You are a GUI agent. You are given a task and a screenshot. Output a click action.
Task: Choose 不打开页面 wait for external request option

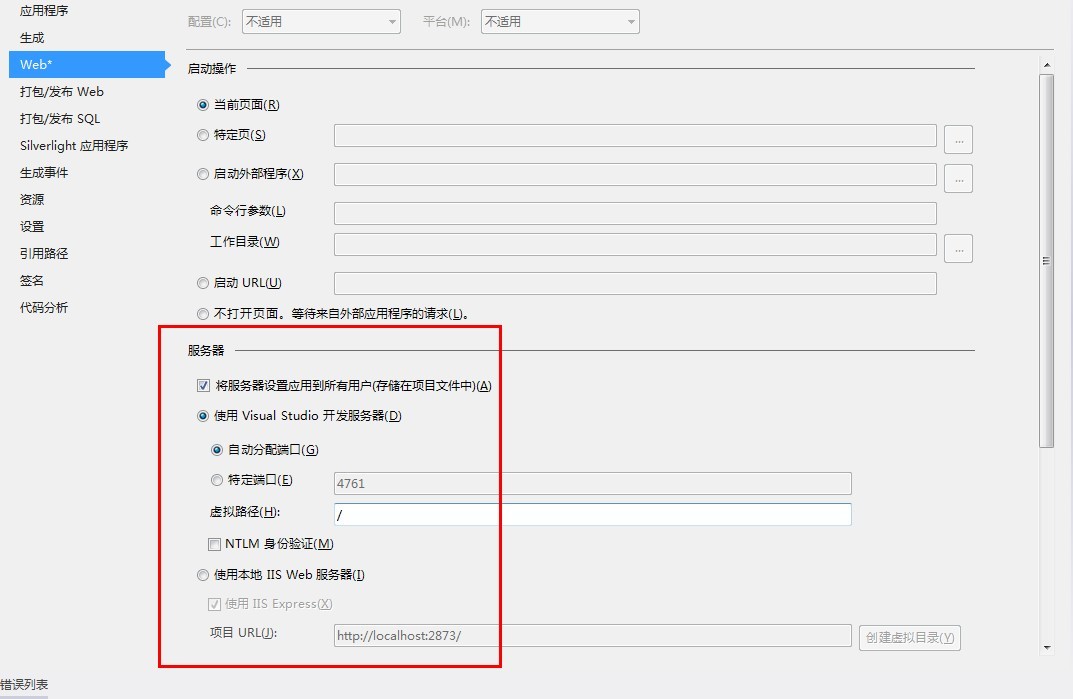pyautogui.click(x=203, y=314)
